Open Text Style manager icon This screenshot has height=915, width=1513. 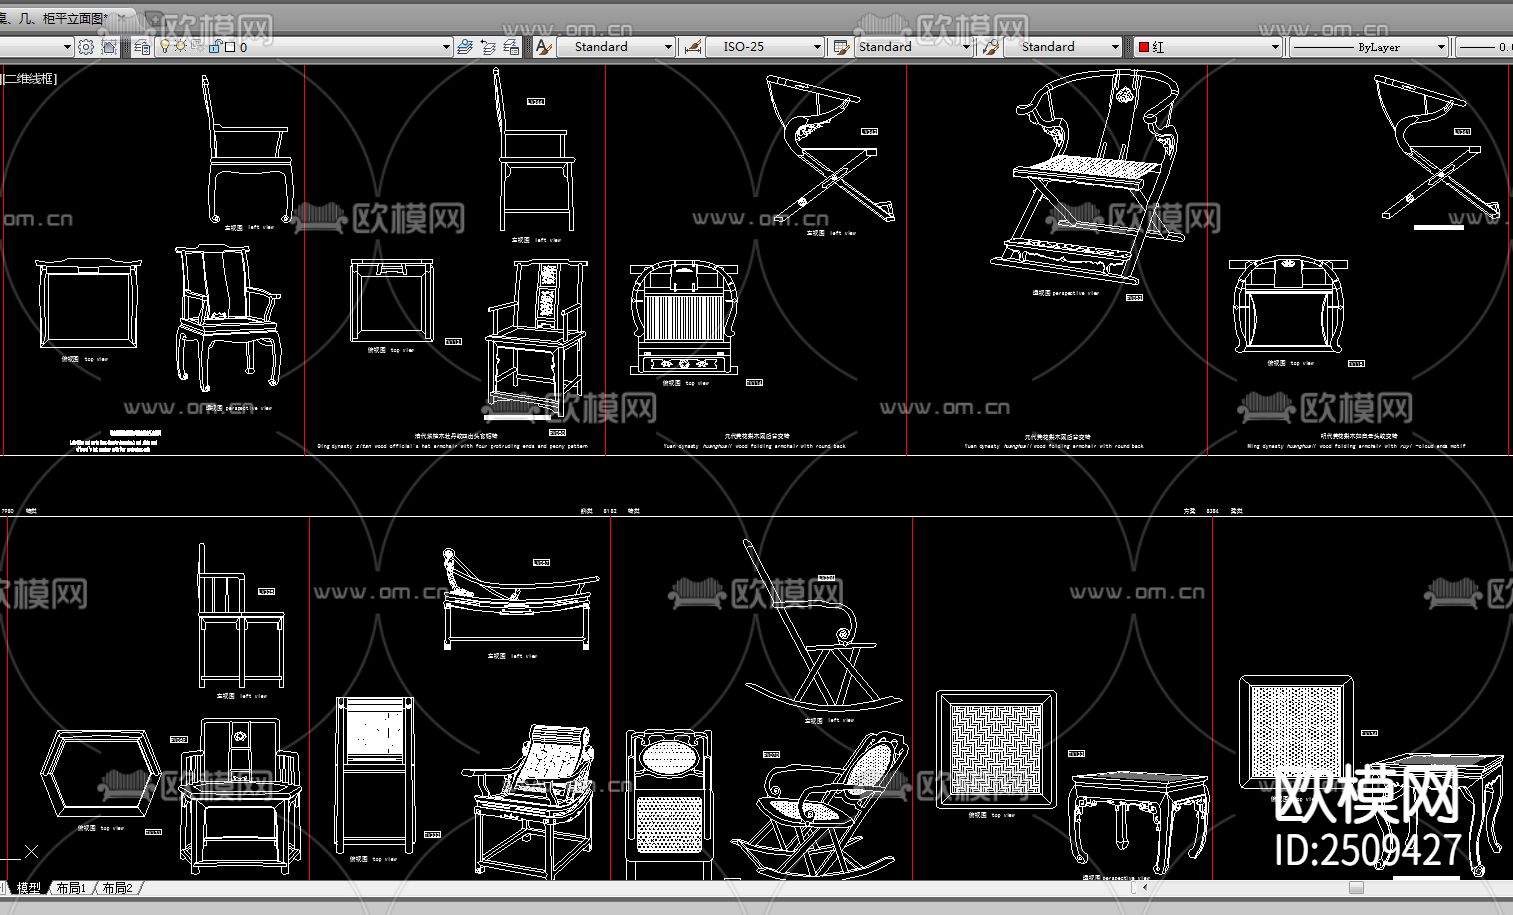pyautogui.click(x=543, y=47)
